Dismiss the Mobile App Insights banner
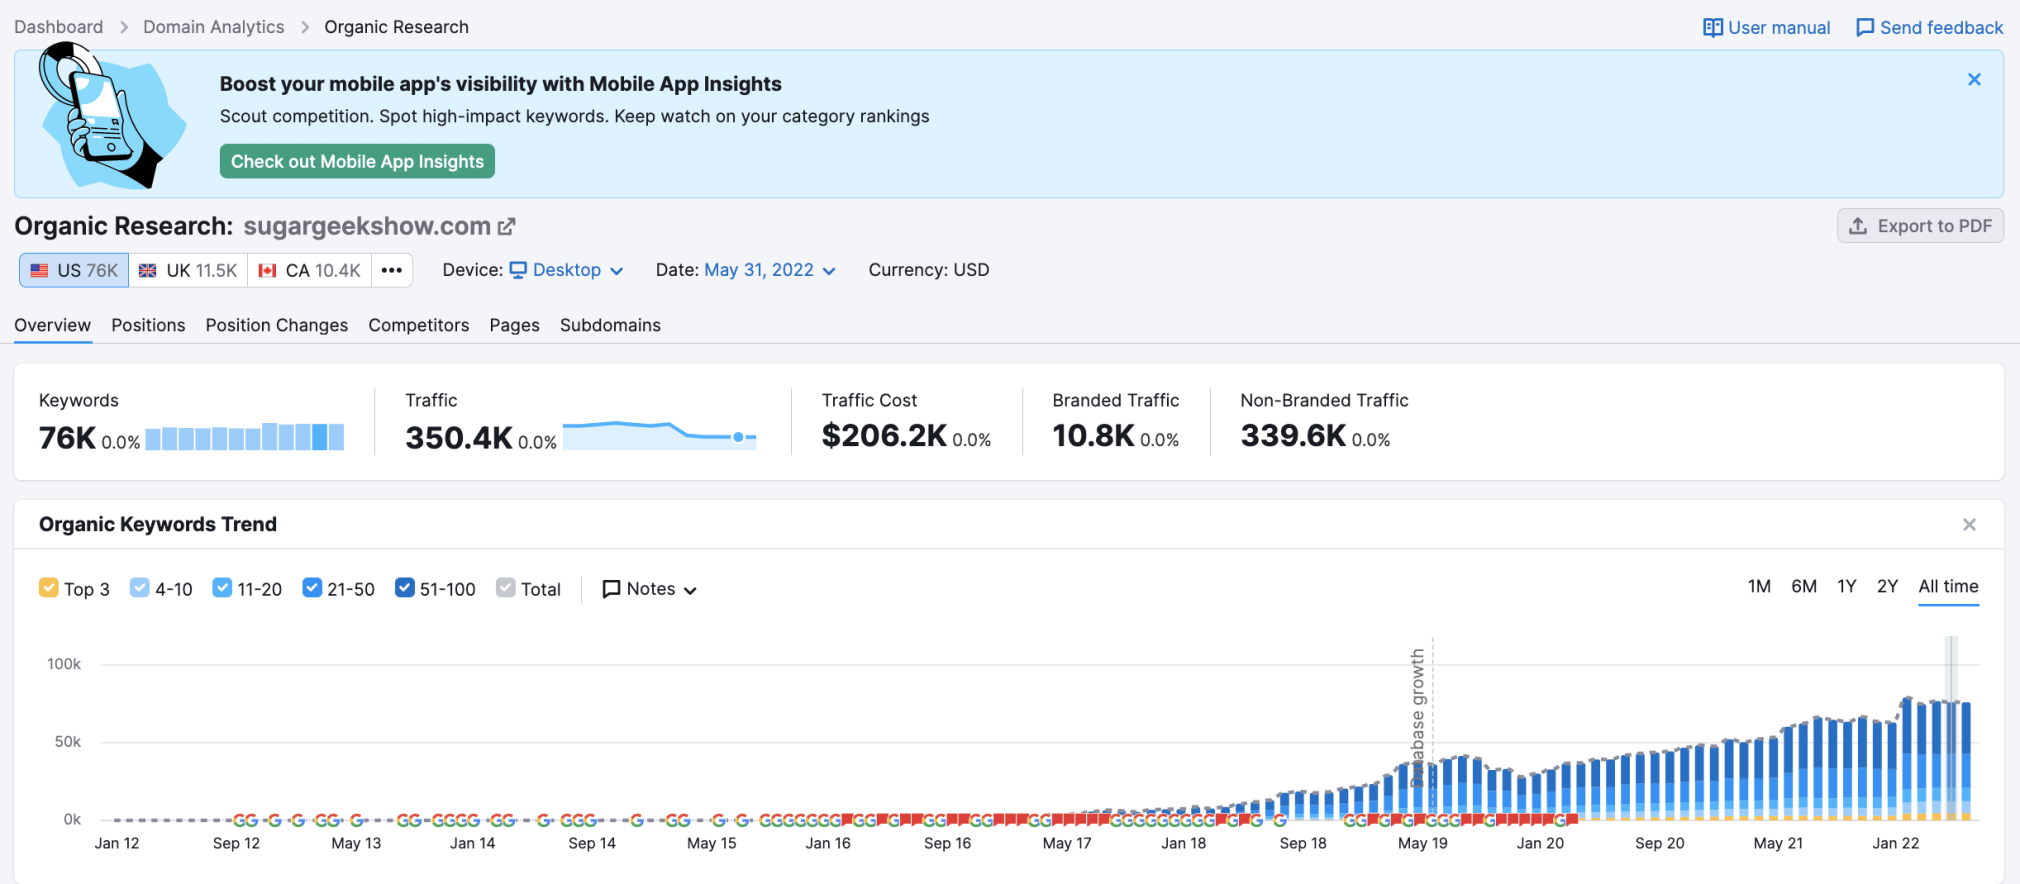Viewport: 2020px width, 884px height. (x=1974, y=79)
